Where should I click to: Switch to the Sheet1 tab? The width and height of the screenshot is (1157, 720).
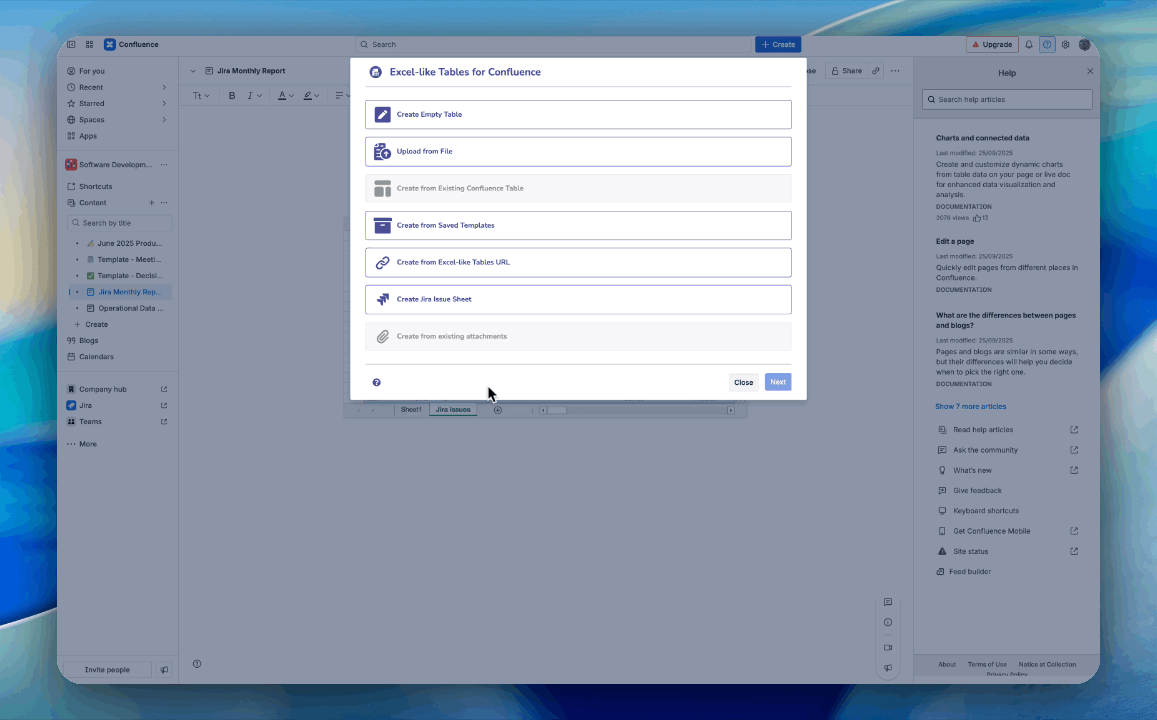click(411, 410)
